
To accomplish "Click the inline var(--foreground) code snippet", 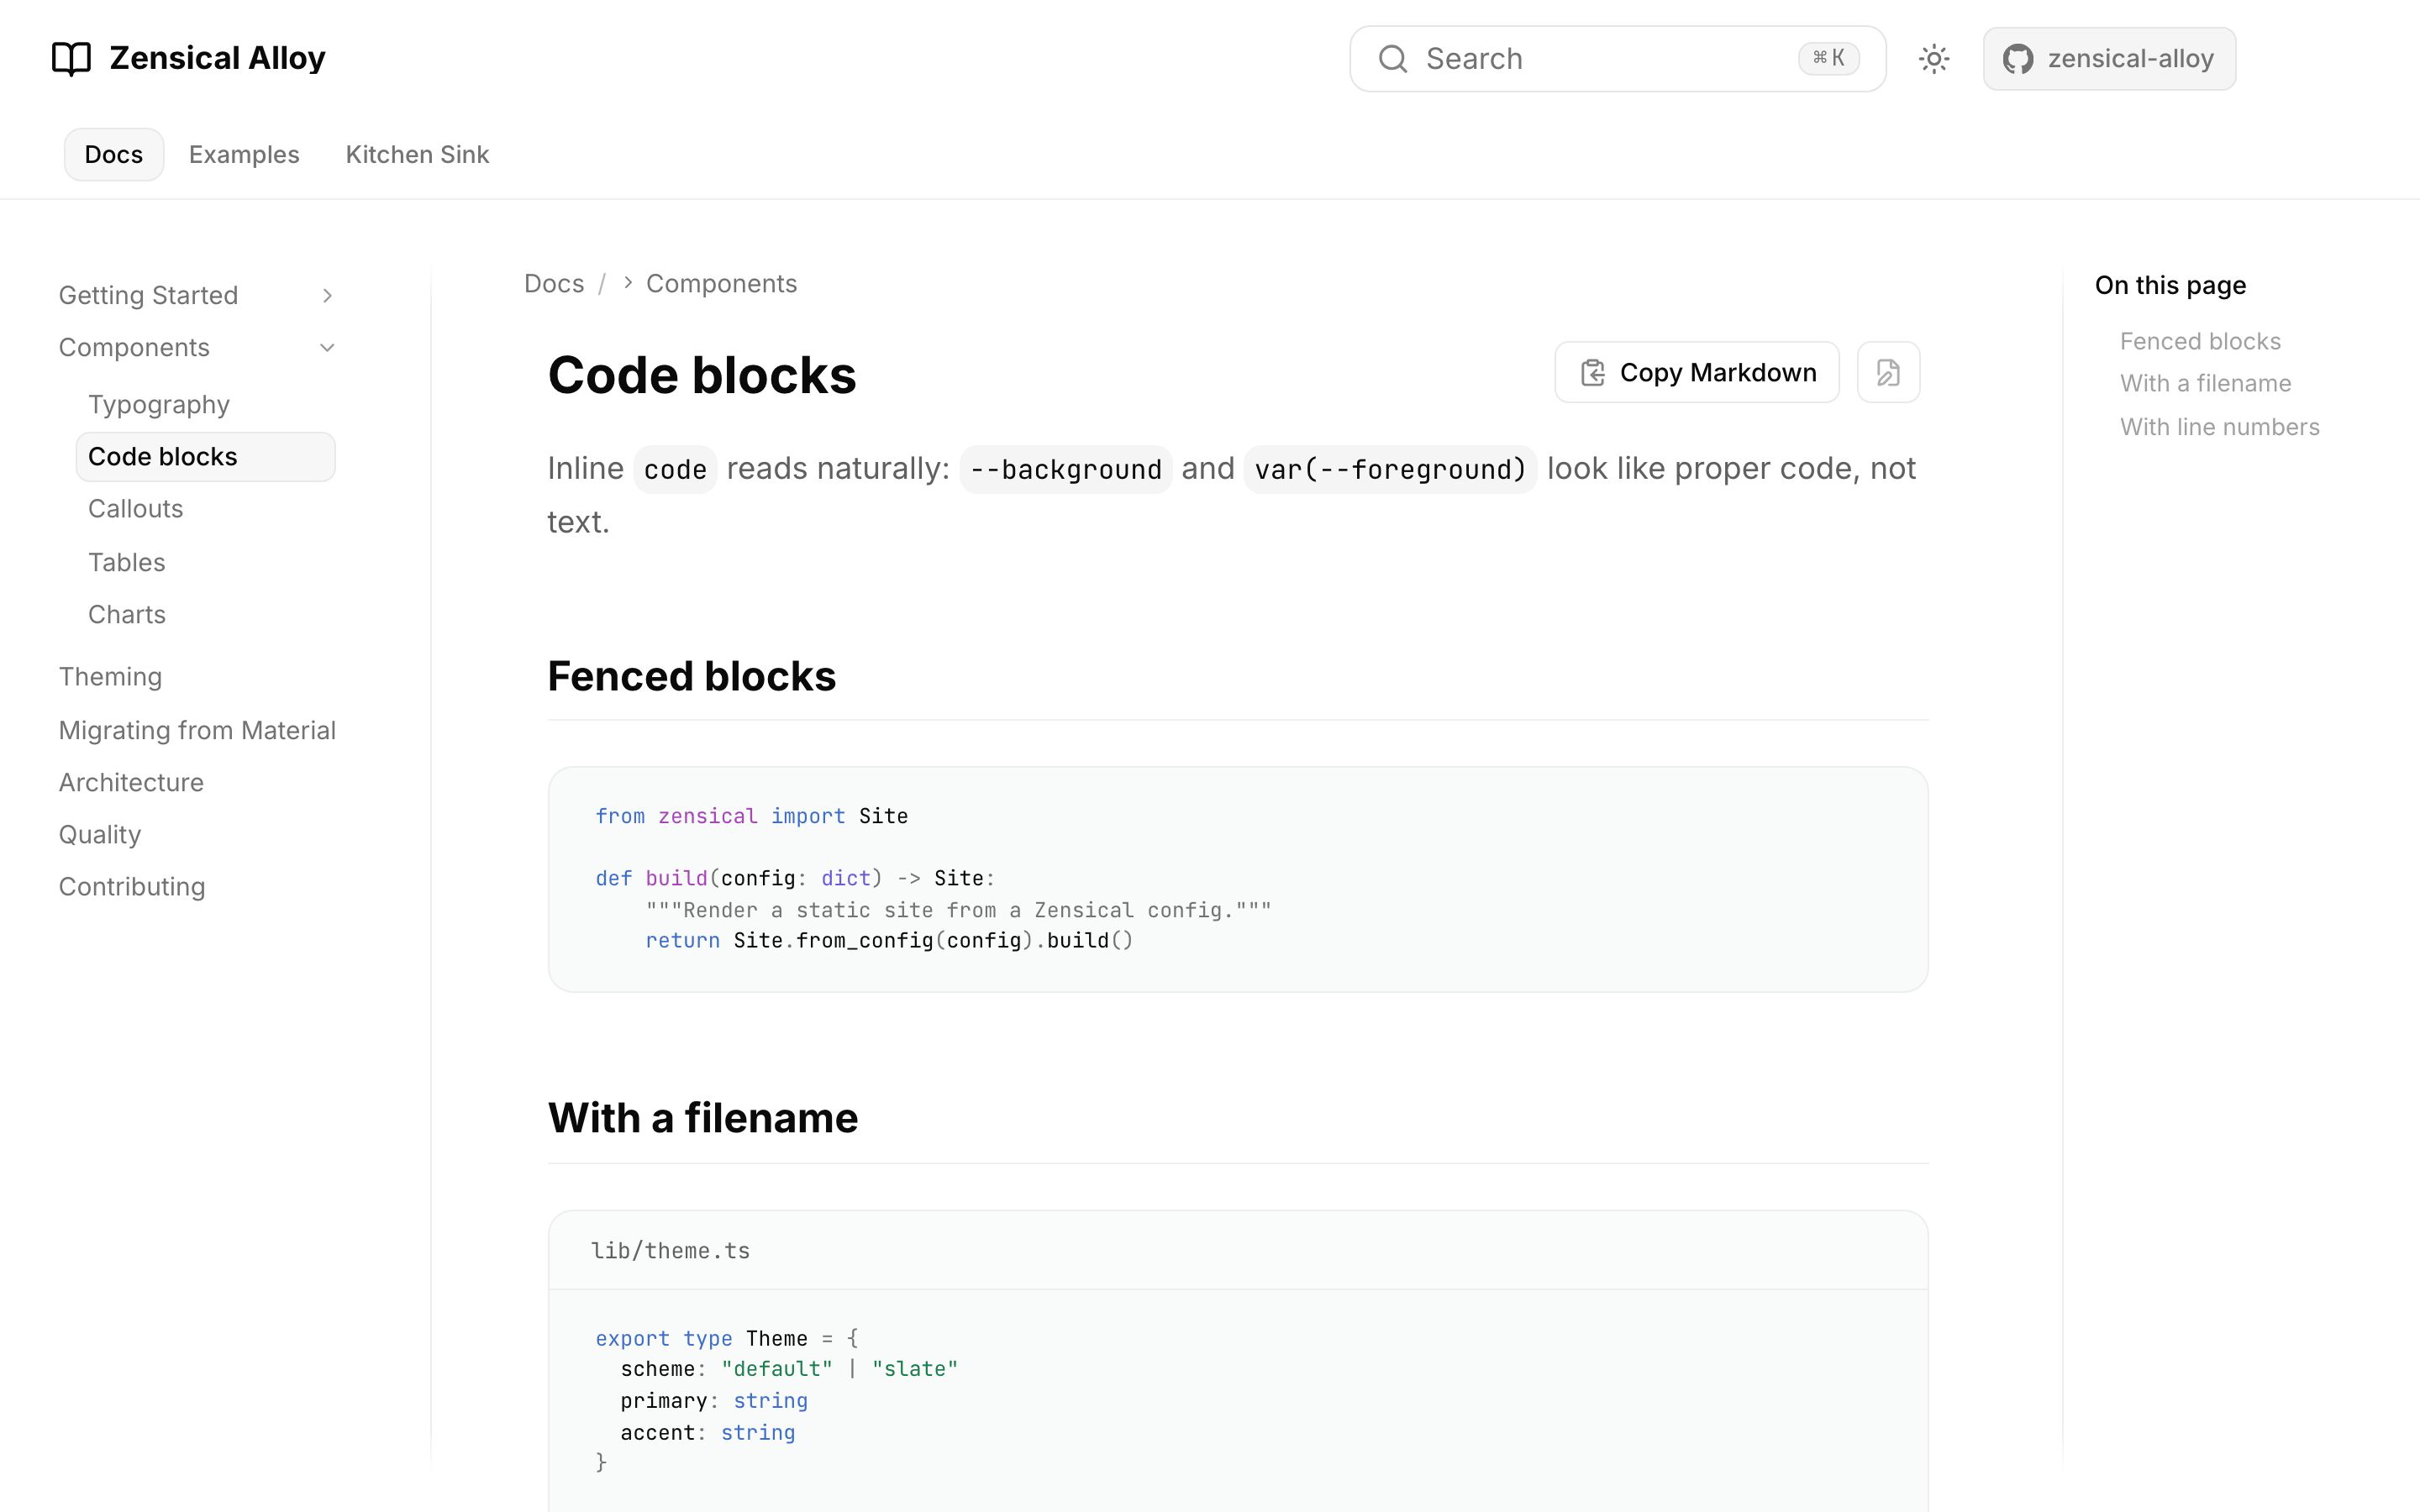I will pos(1390,469).
